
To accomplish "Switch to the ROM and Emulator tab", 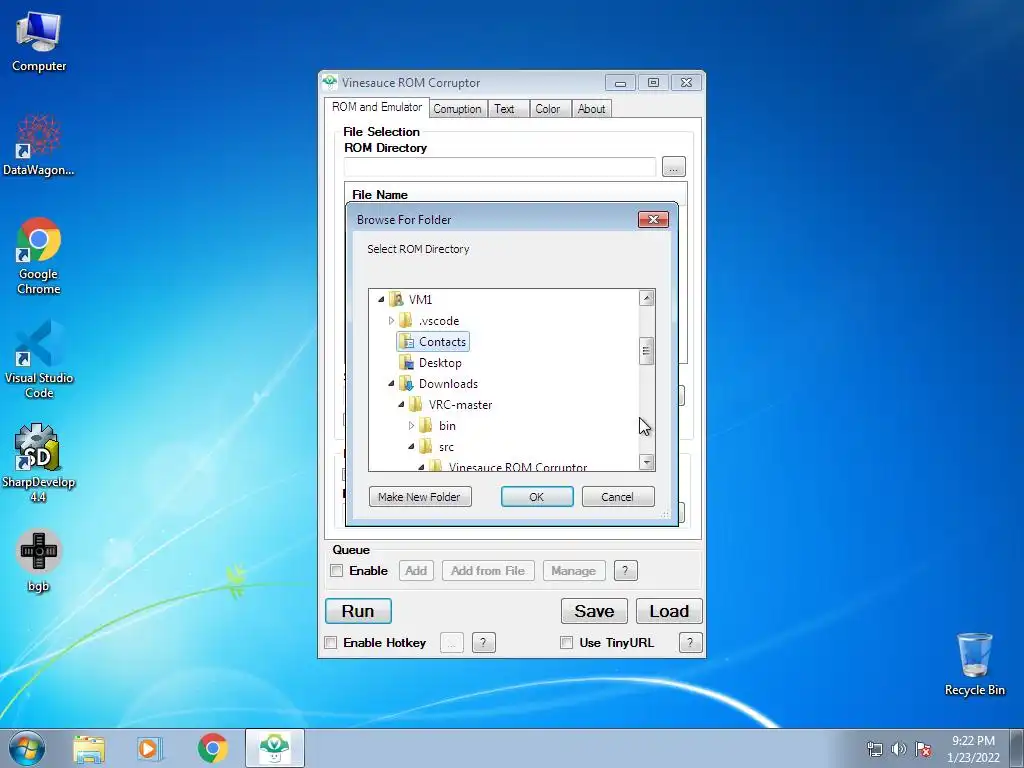I will pos(377,107).
